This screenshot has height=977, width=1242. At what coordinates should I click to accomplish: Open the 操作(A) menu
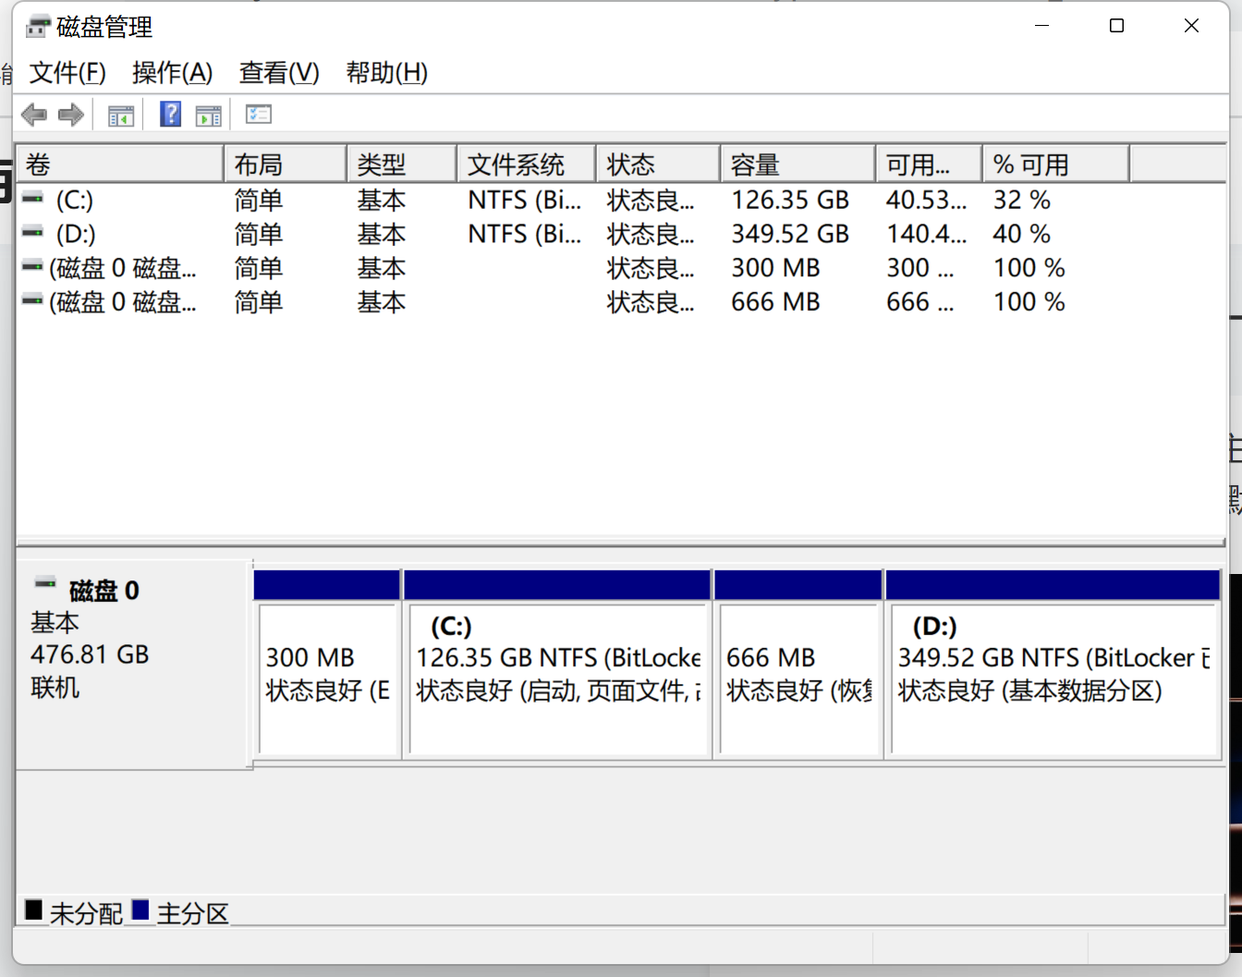pyautogui.click(x=172, y=72)
